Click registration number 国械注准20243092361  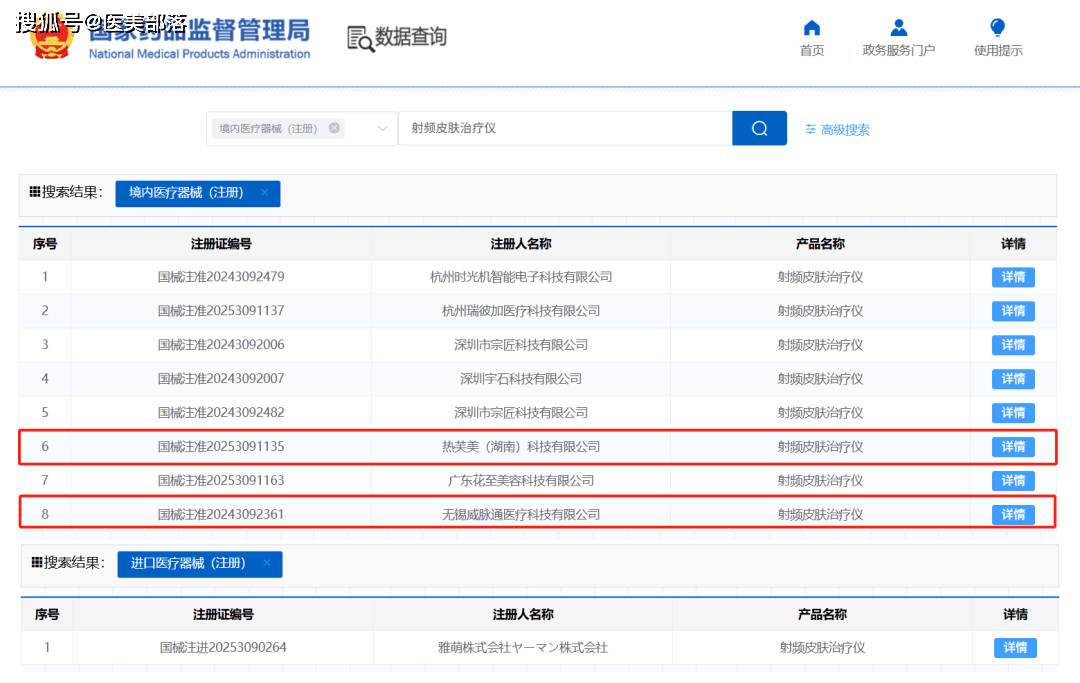[x=221, y=514]
